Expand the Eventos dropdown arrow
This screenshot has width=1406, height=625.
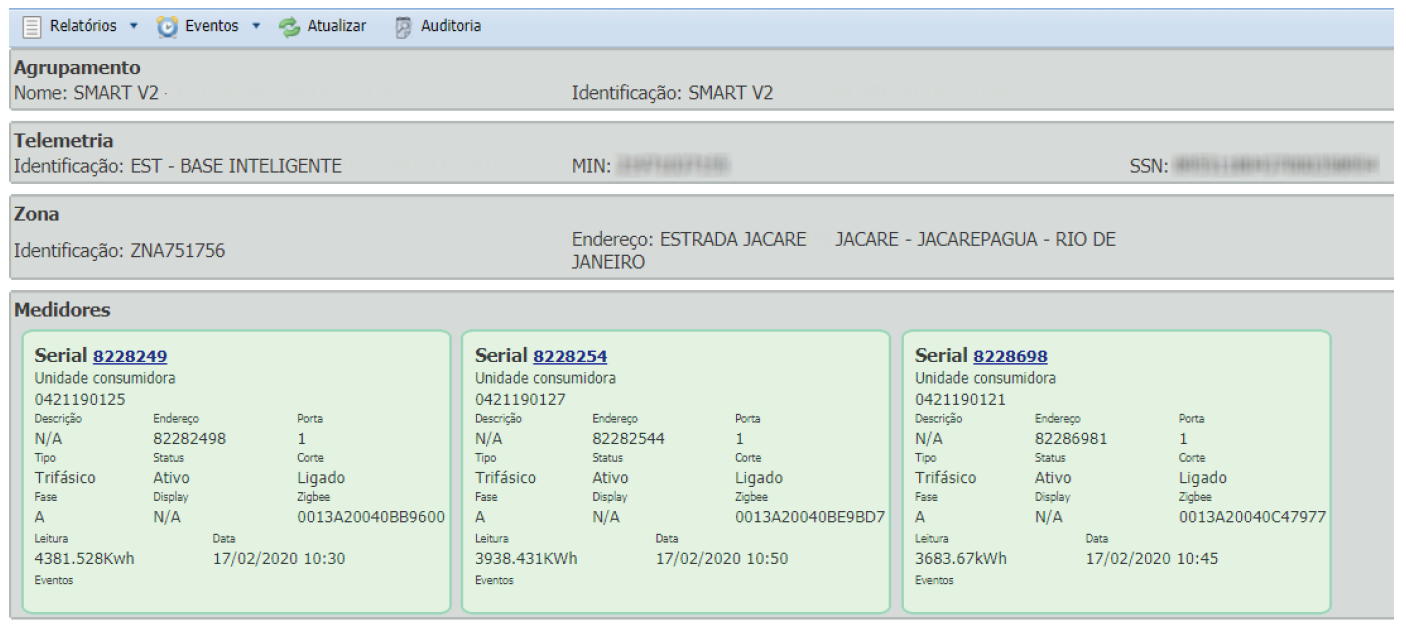(x=256, y=27)
